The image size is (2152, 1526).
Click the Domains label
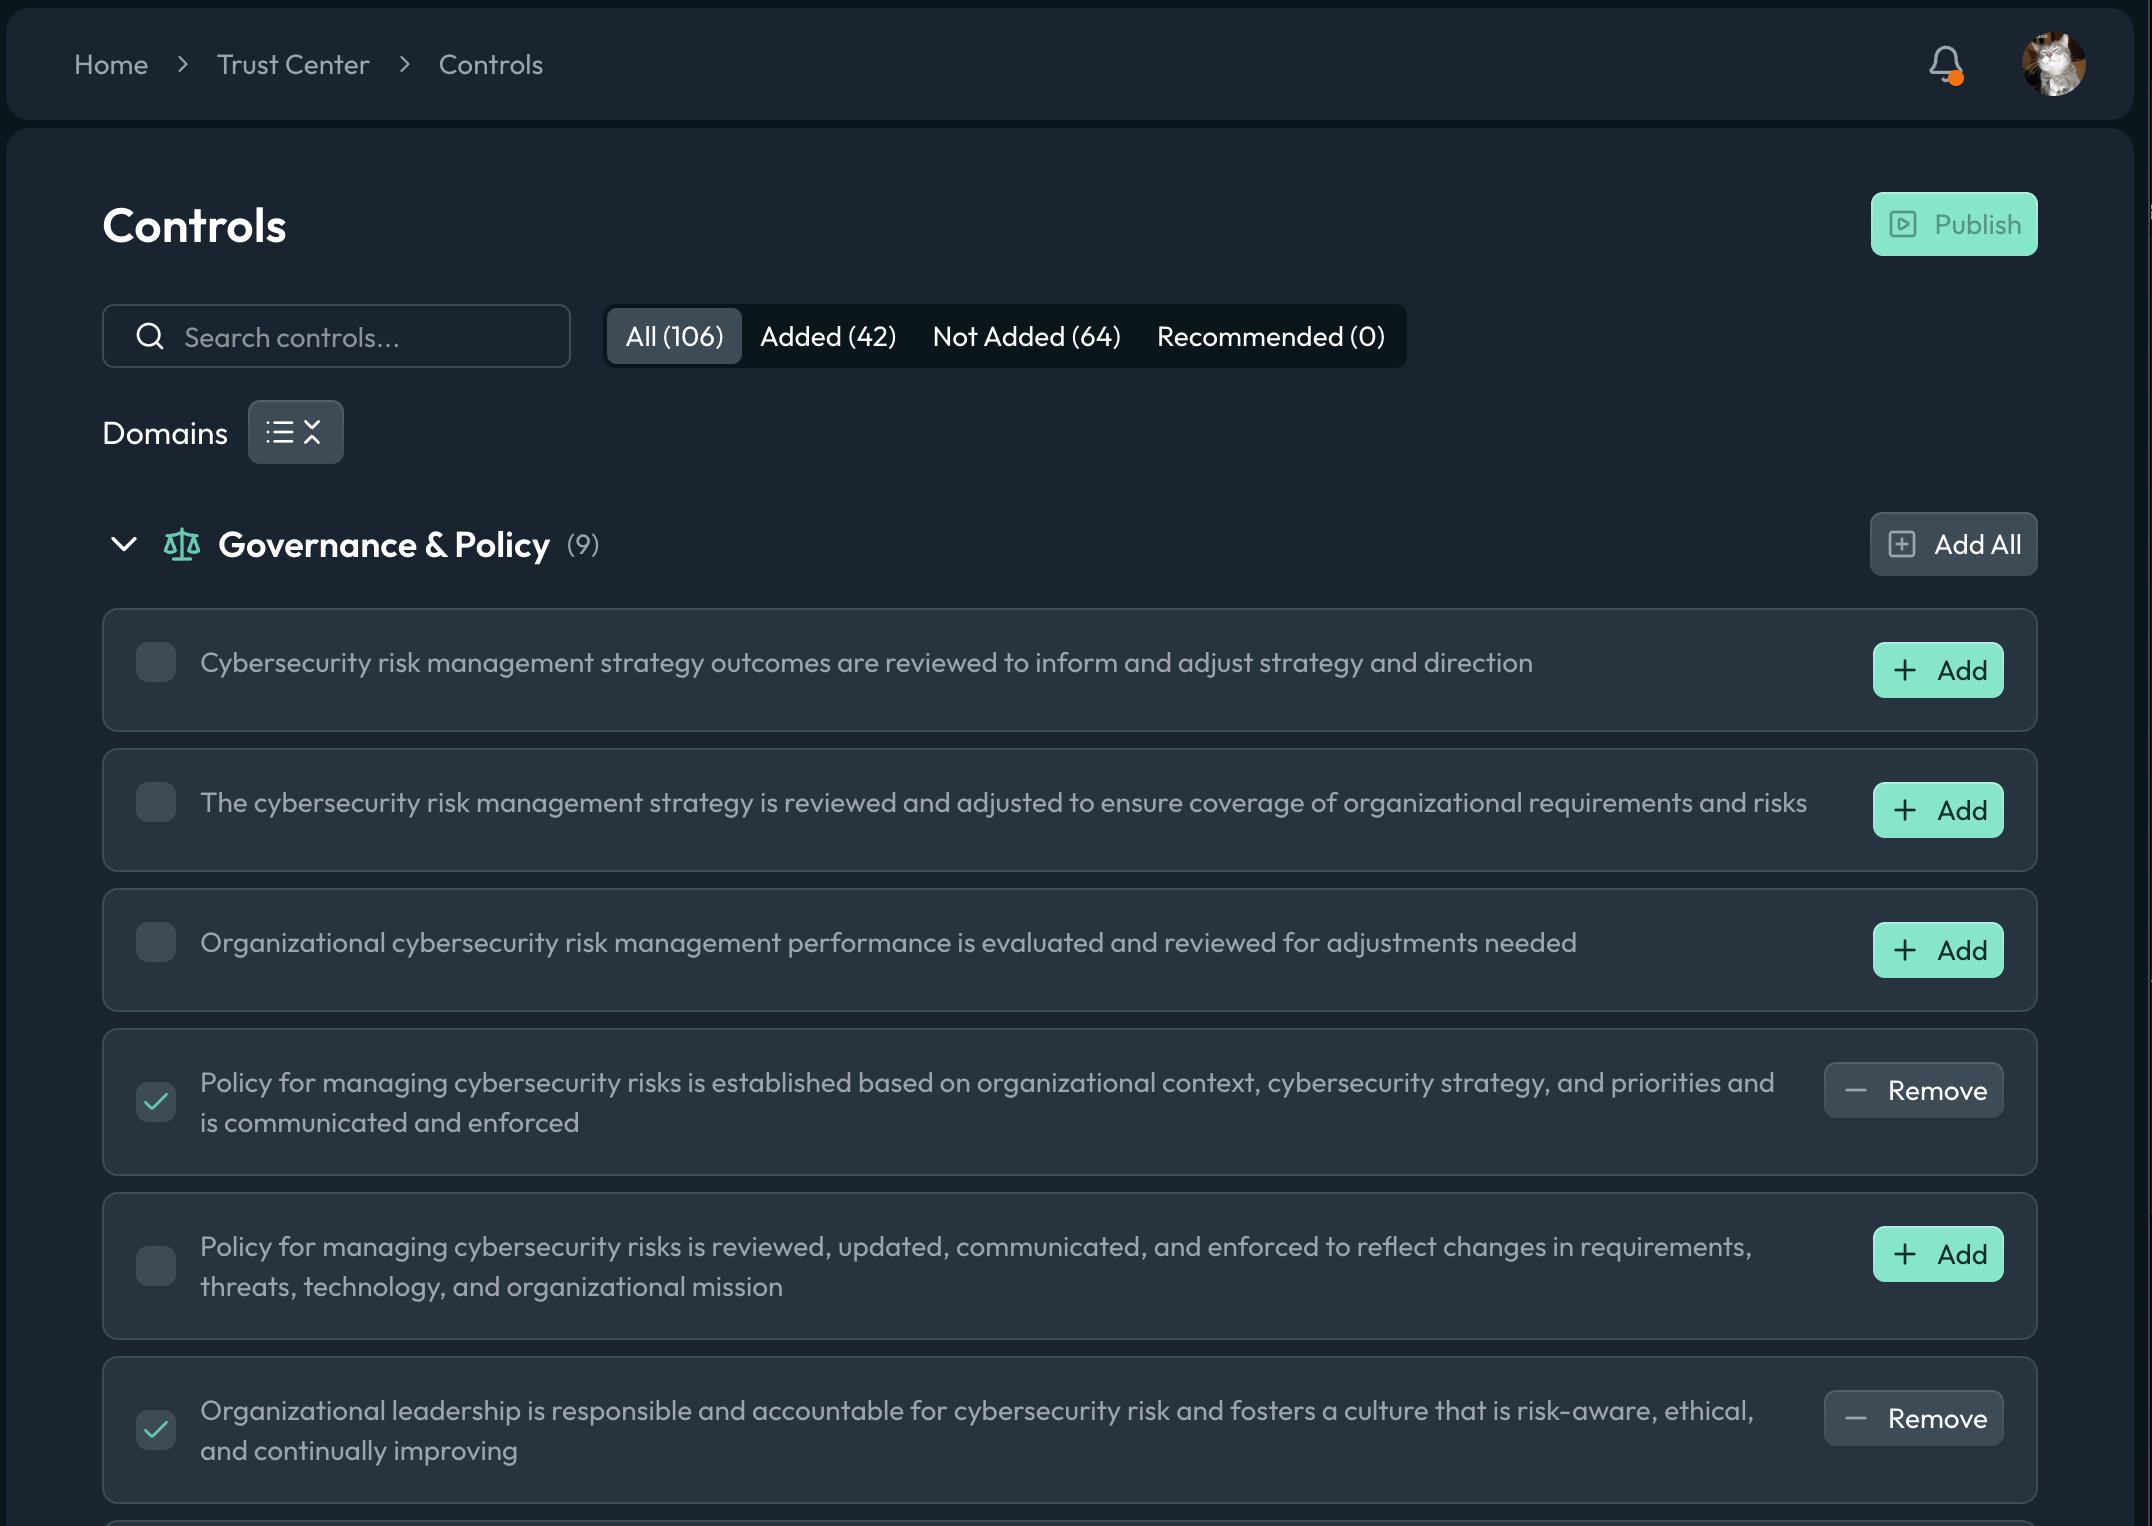pos(165,433)
